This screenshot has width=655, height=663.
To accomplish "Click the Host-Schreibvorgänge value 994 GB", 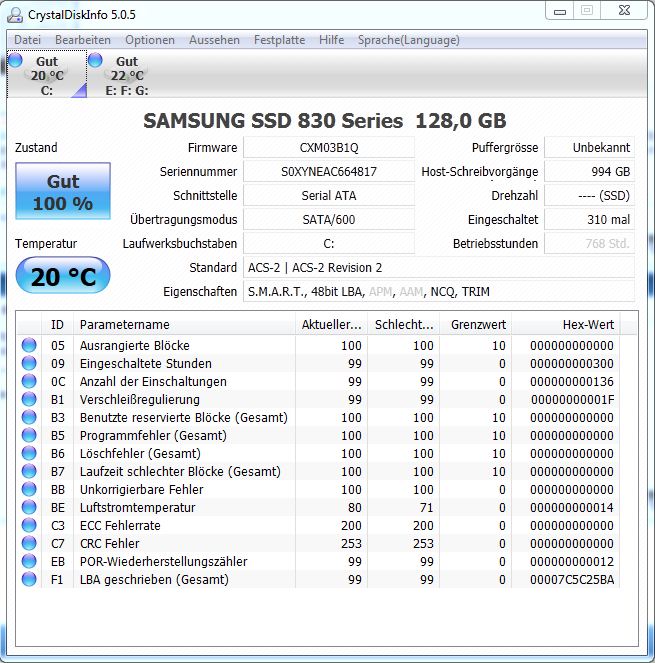I will [589, 172].
